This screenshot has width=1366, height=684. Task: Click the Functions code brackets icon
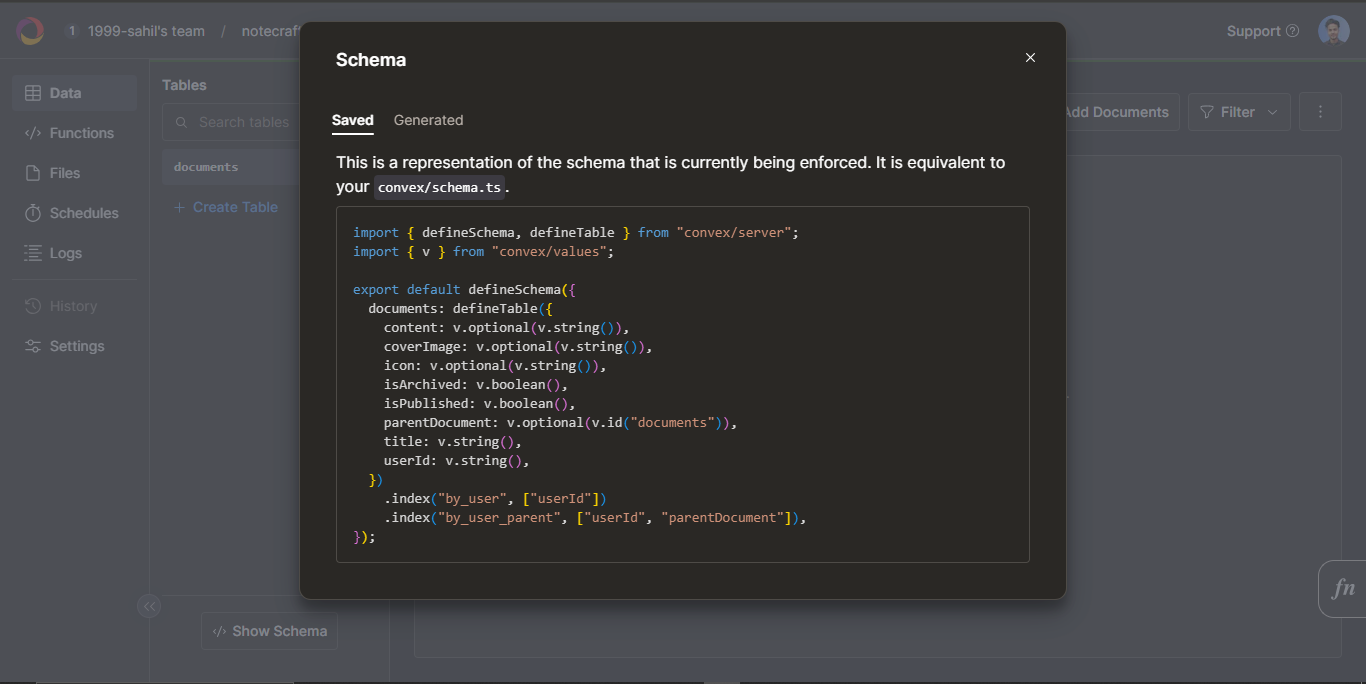33,133
